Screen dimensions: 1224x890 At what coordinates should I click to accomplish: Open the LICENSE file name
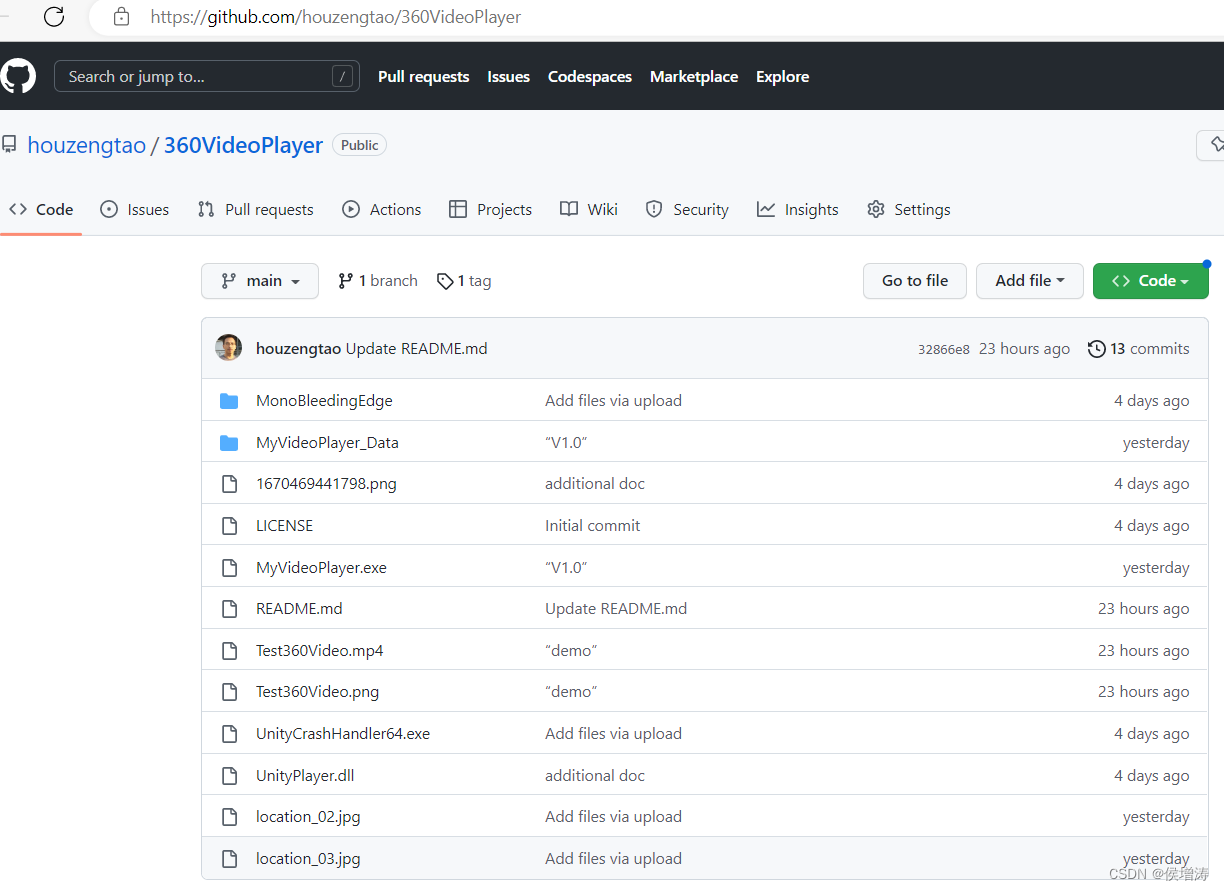click(285, 526)
